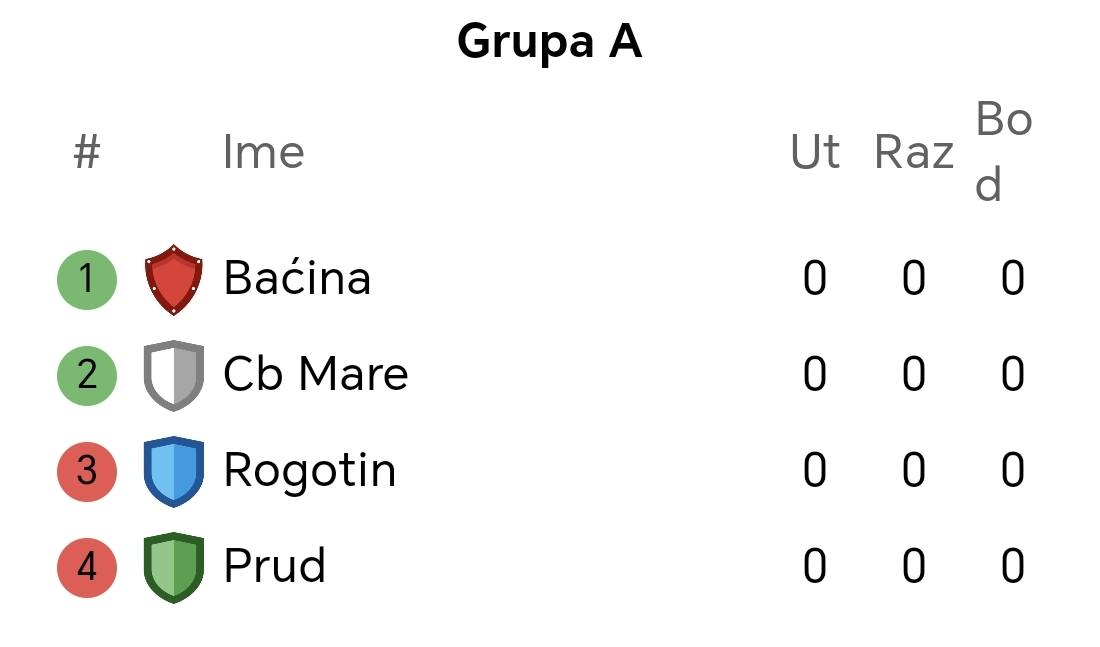The height and width of the screenshot is (647, 1100).
Task: Select the red rank 3 badge
Action: coord(87,472)
